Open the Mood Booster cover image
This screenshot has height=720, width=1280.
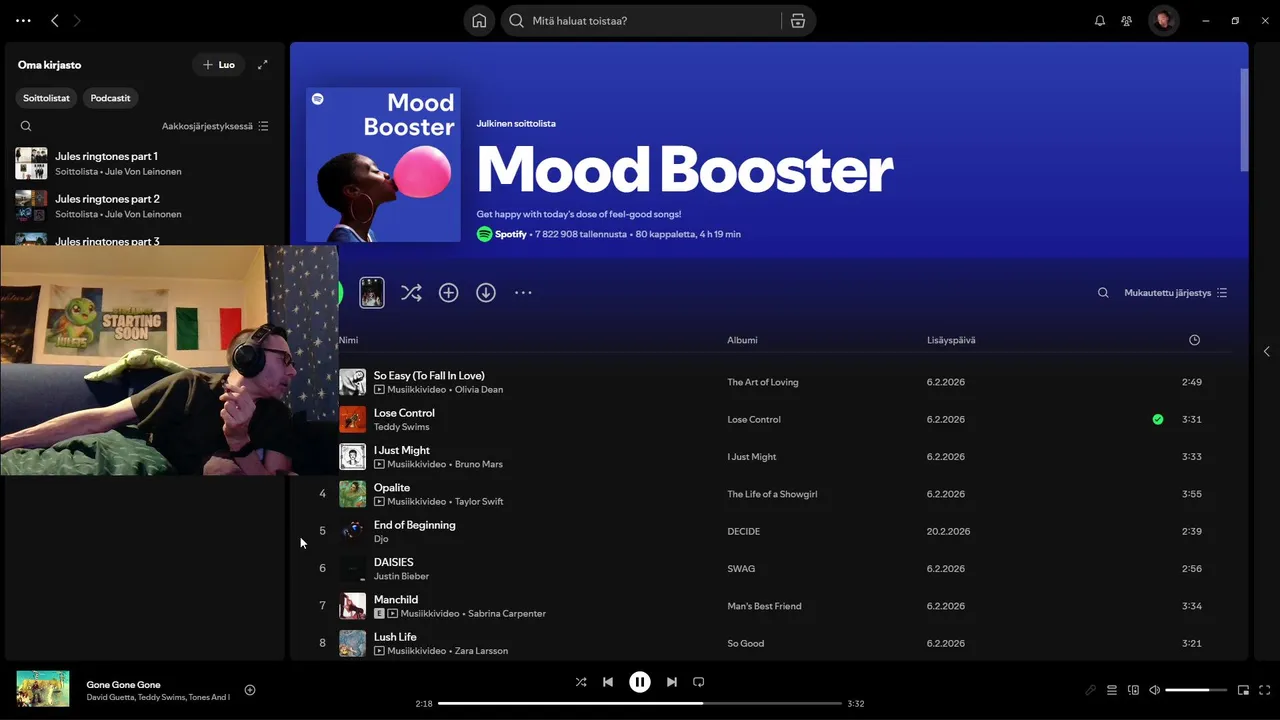coord(383,165)
